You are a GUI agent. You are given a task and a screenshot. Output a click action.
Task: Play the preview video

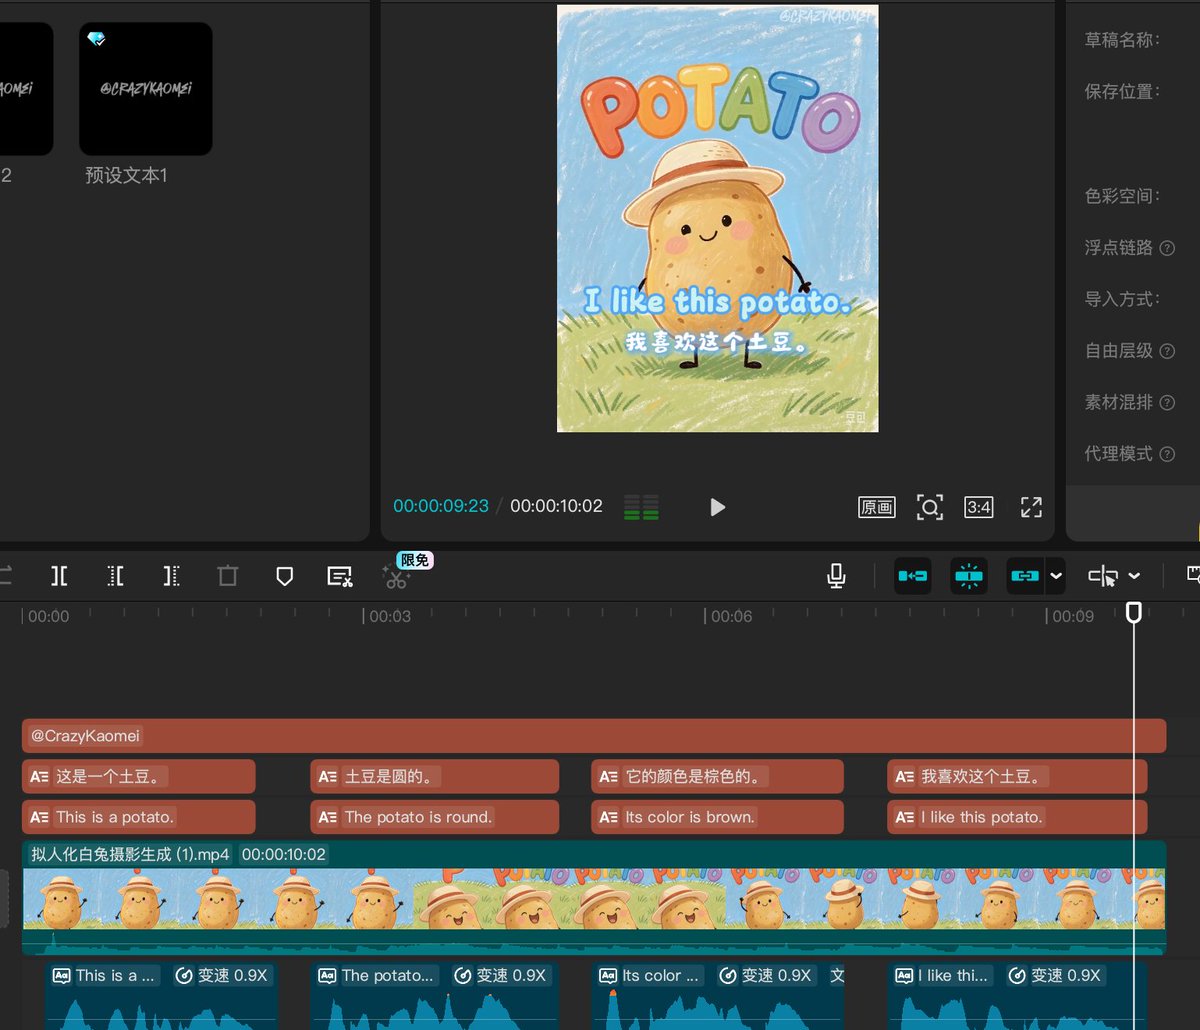point(717,507)
